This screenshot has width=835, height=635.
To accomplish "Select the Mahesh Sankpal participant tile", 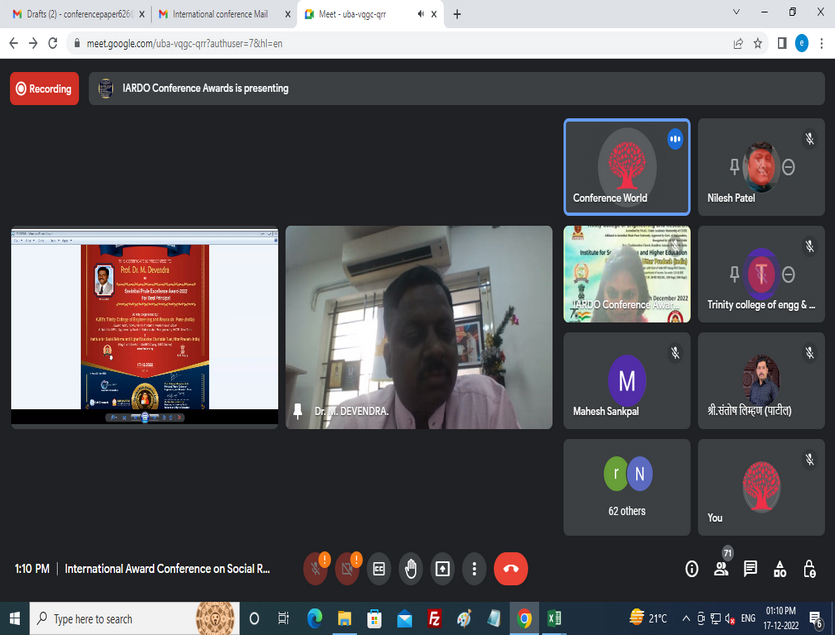I will tap(627, 381).
